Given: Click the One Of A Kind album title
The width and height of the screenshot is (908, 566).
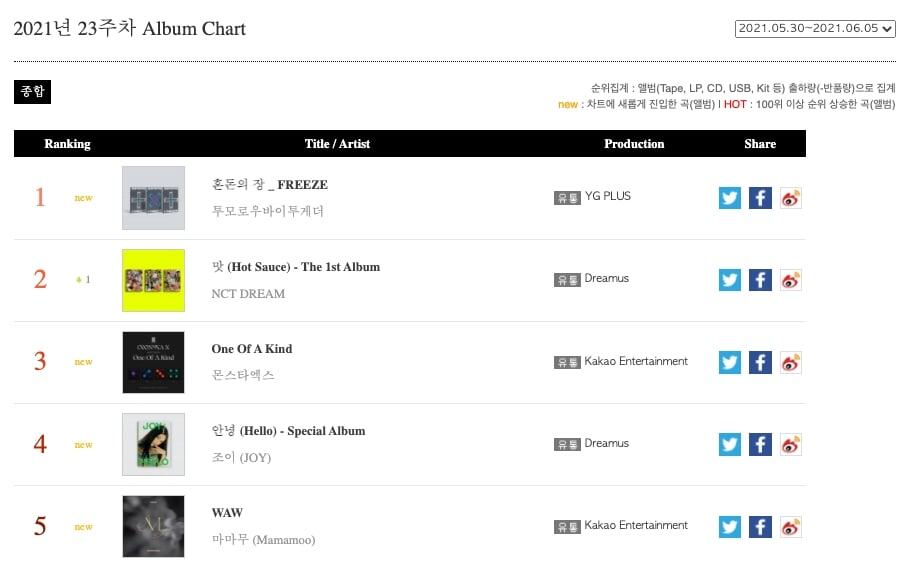Looking at the screenshot, I should pos(252,349).
